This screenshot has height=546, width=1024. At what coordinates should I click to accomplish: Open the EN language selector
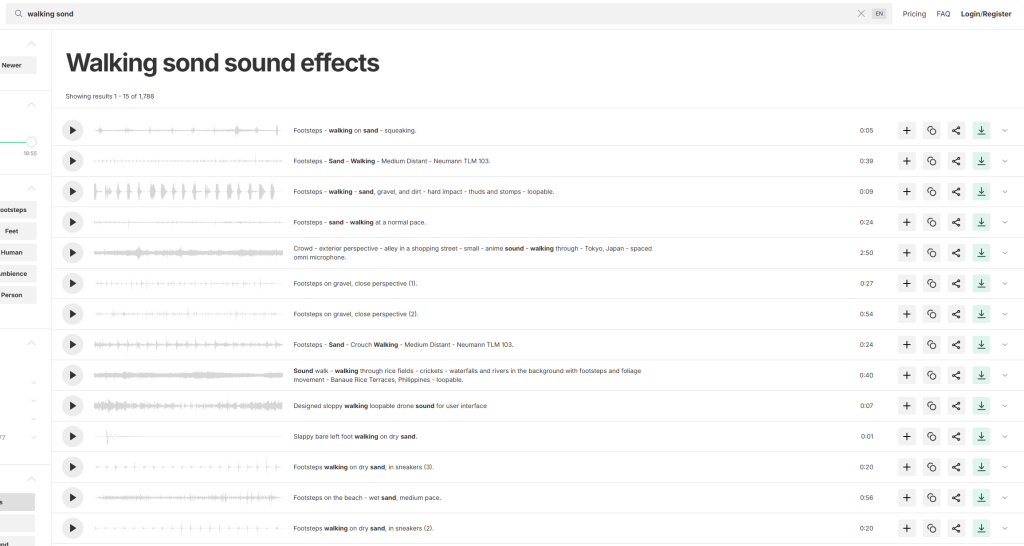point(879,14)
